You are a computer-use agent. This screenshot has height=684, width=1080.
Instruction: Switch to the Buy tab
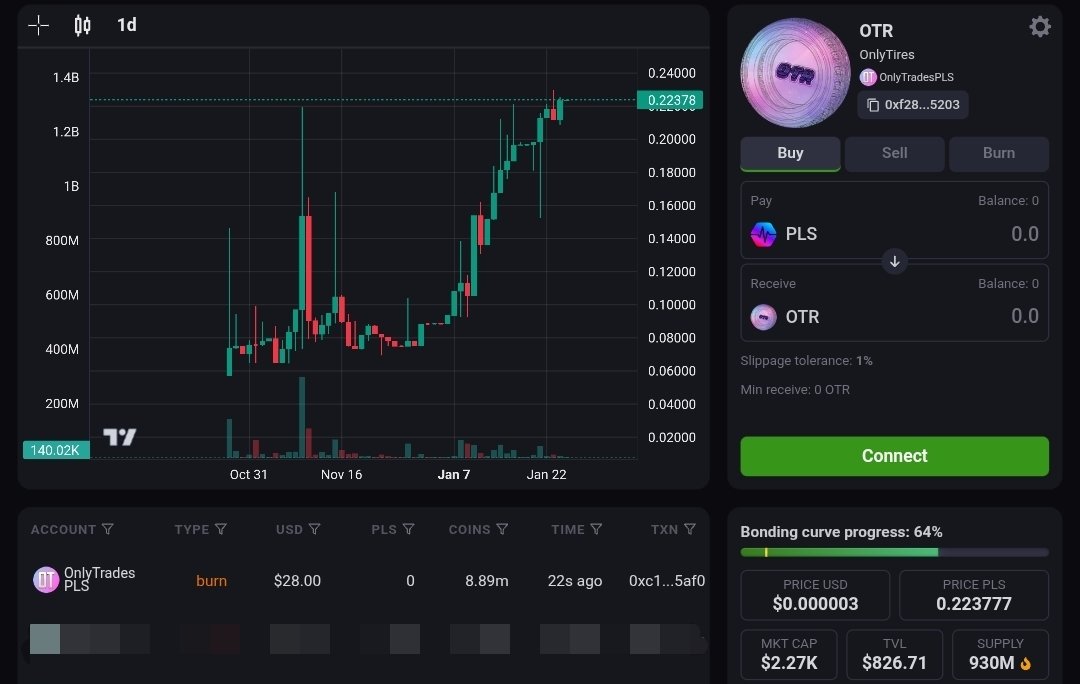tap(790, 154)
